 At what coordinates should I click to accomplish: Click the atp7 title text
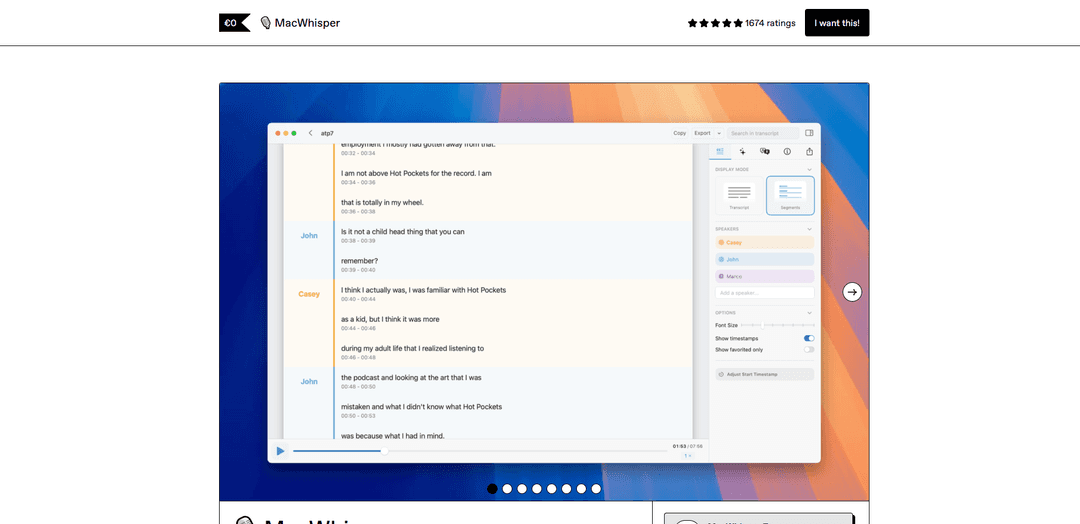(327, 133)
